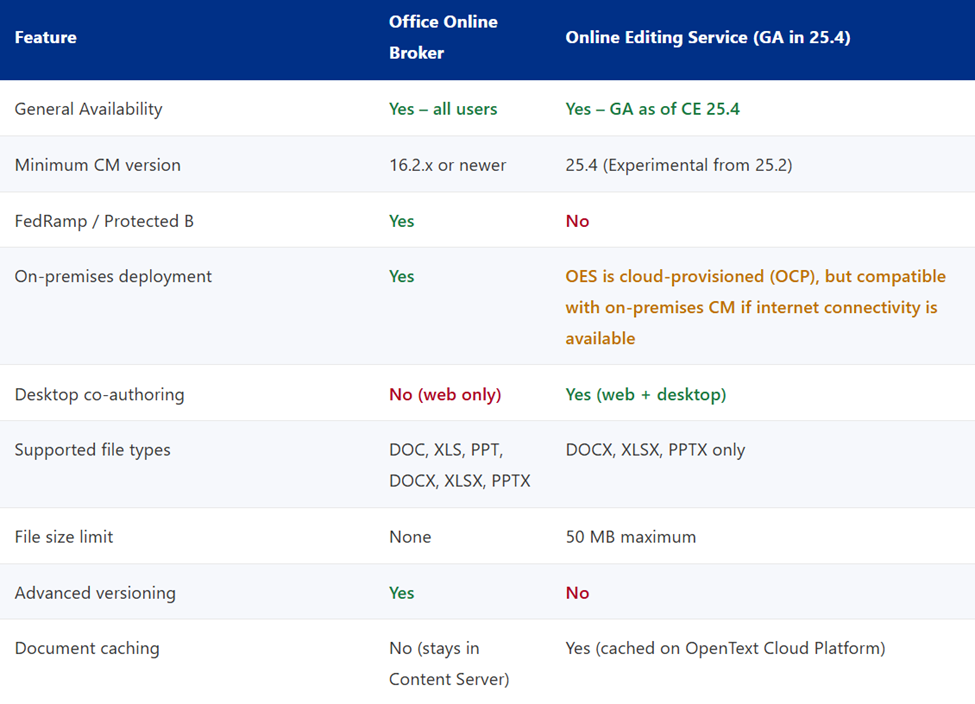Screen dimensions: 975x704
Task: Click the "25.4 (Experimental from 25.2)" cell
Action: (678, 165)
